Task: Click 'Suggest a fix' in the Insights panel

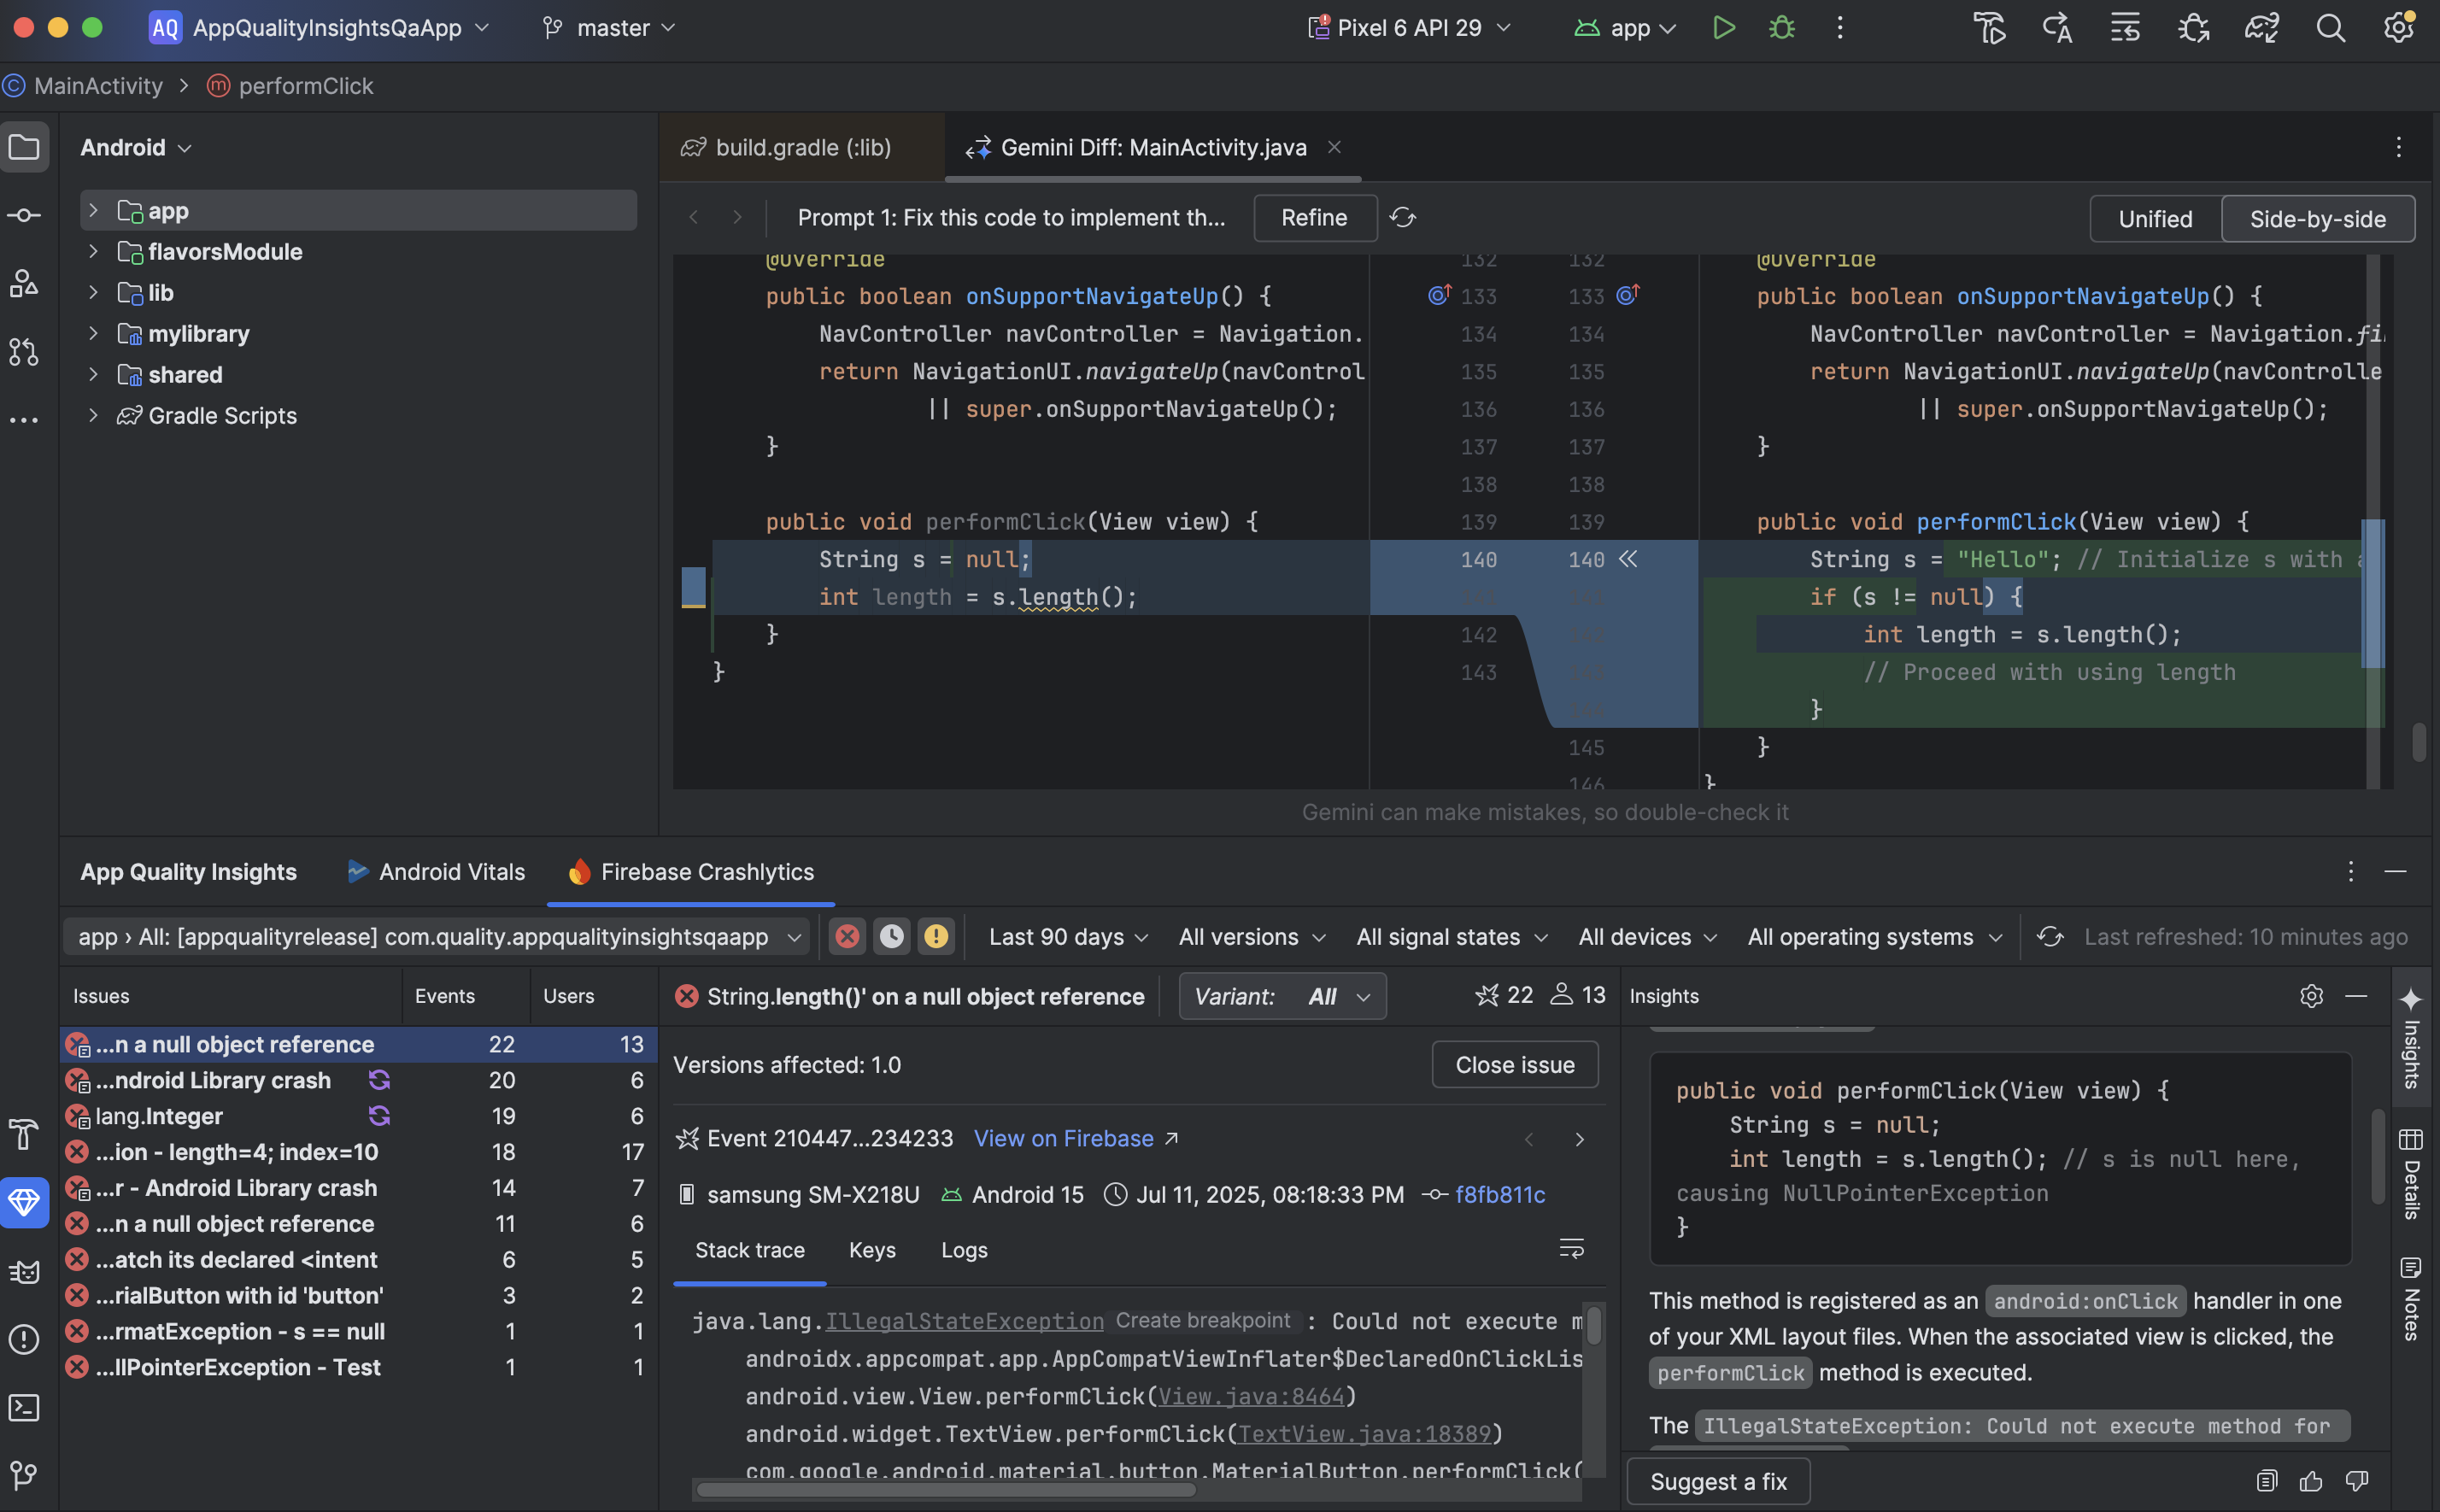Action: pyautogui.click(x=1717, y=1481)
